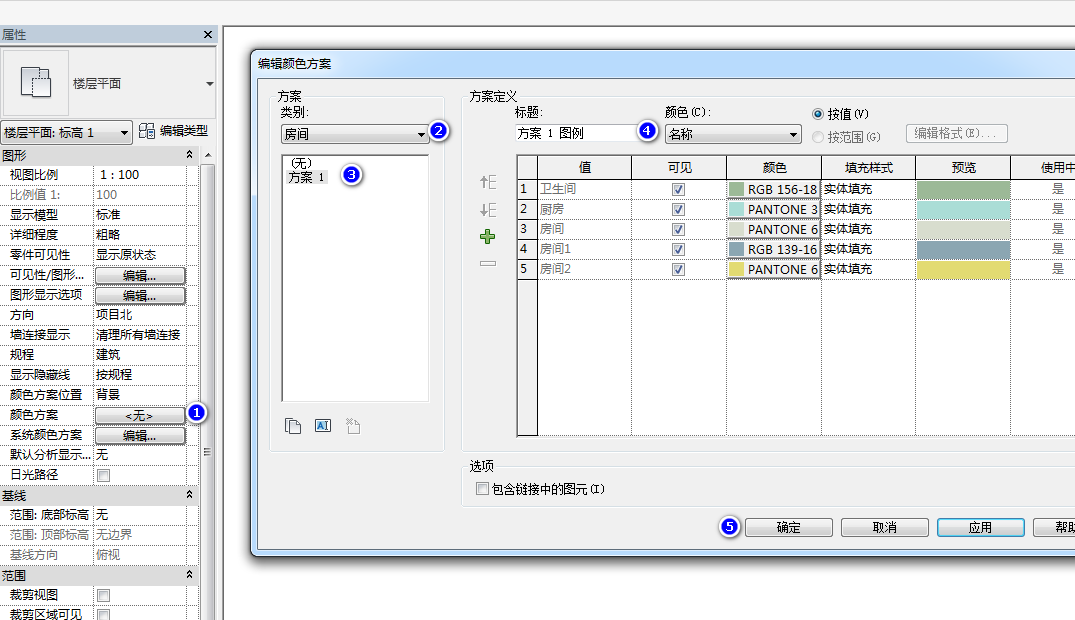Select (无) in scheme list

point(301,163)
